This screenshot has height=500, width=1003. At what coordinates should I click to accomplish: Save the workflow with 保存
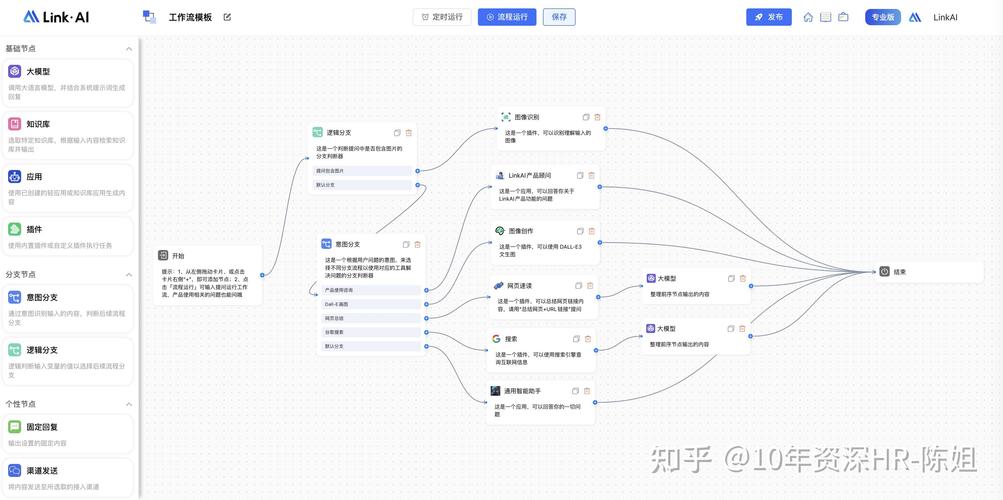click(559, 17)
